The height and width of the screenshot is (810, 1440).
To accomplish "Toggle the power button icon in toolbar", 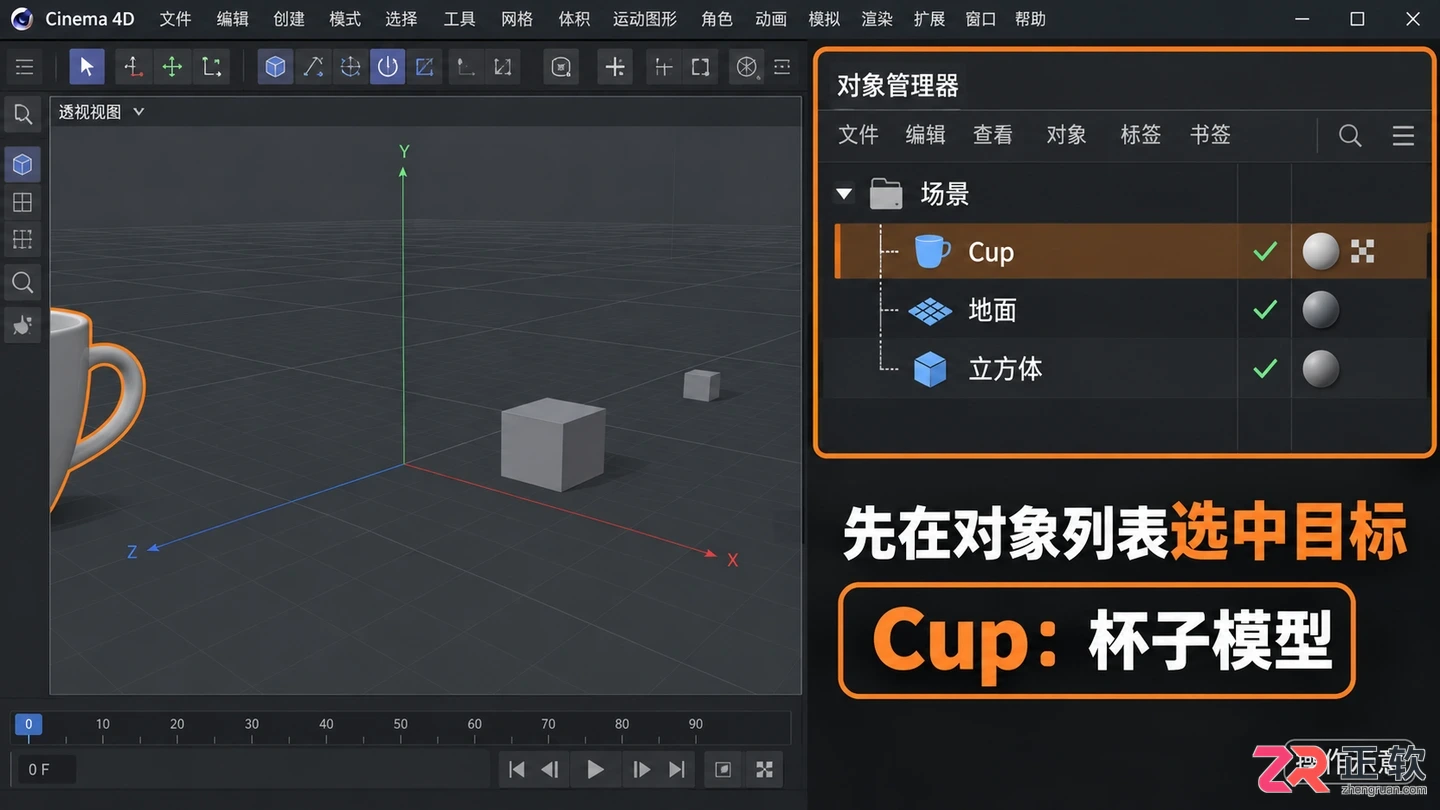I will 387,67.
